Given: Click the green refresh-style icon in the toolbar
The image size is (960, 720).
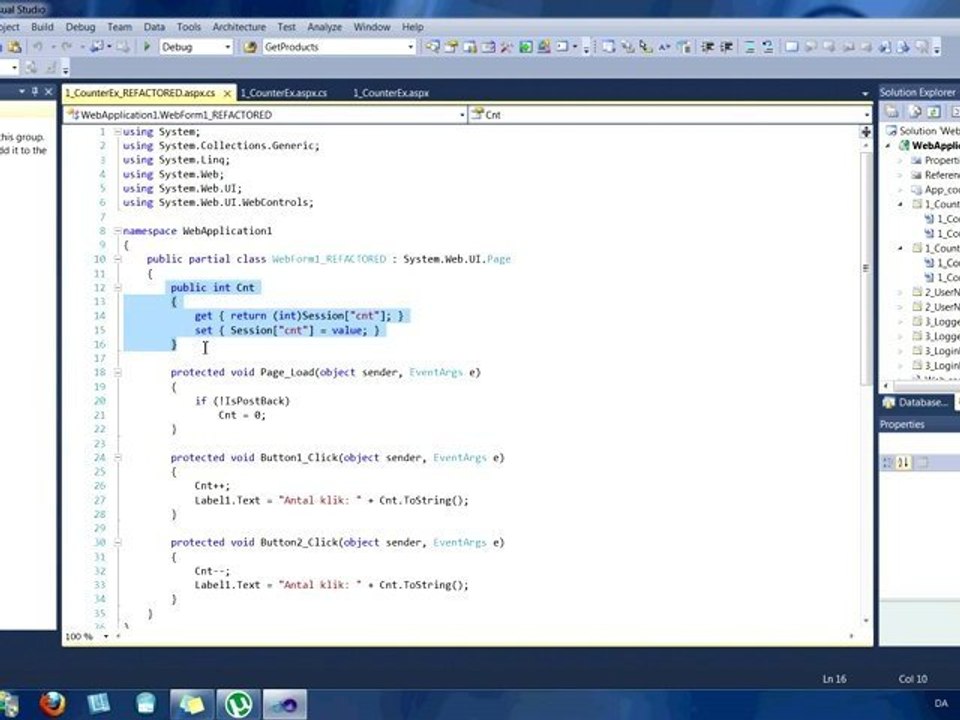Looking at the screenshot, I should (x=525, y=47).
